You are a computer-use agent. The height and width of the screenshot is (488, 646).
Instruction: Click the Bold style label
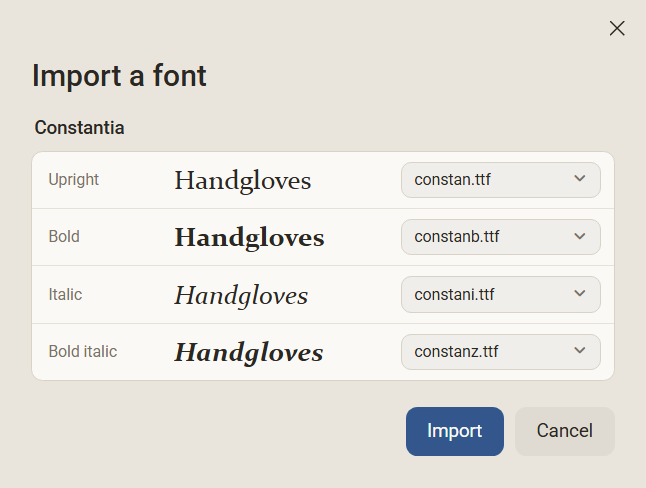[x=64, y=237]
